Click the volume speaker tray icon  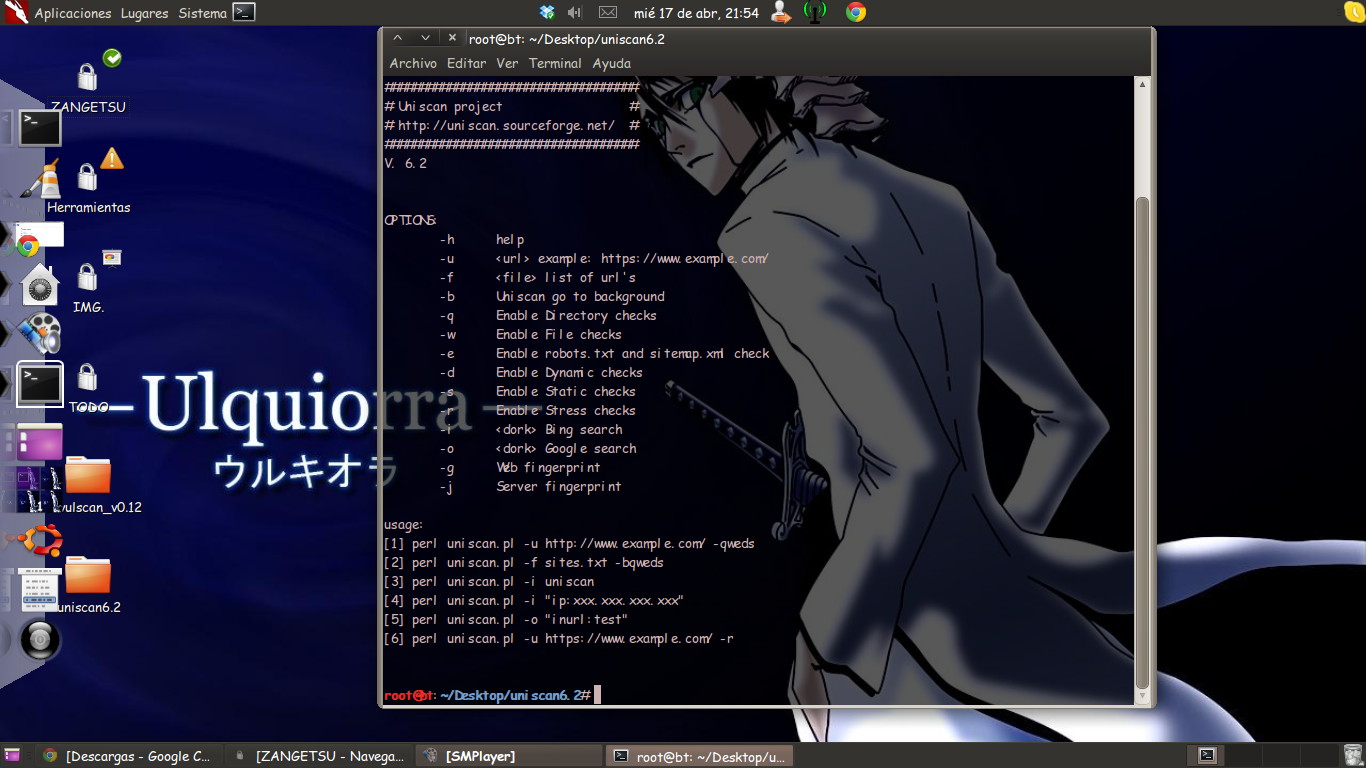click(x=575, y=13)
